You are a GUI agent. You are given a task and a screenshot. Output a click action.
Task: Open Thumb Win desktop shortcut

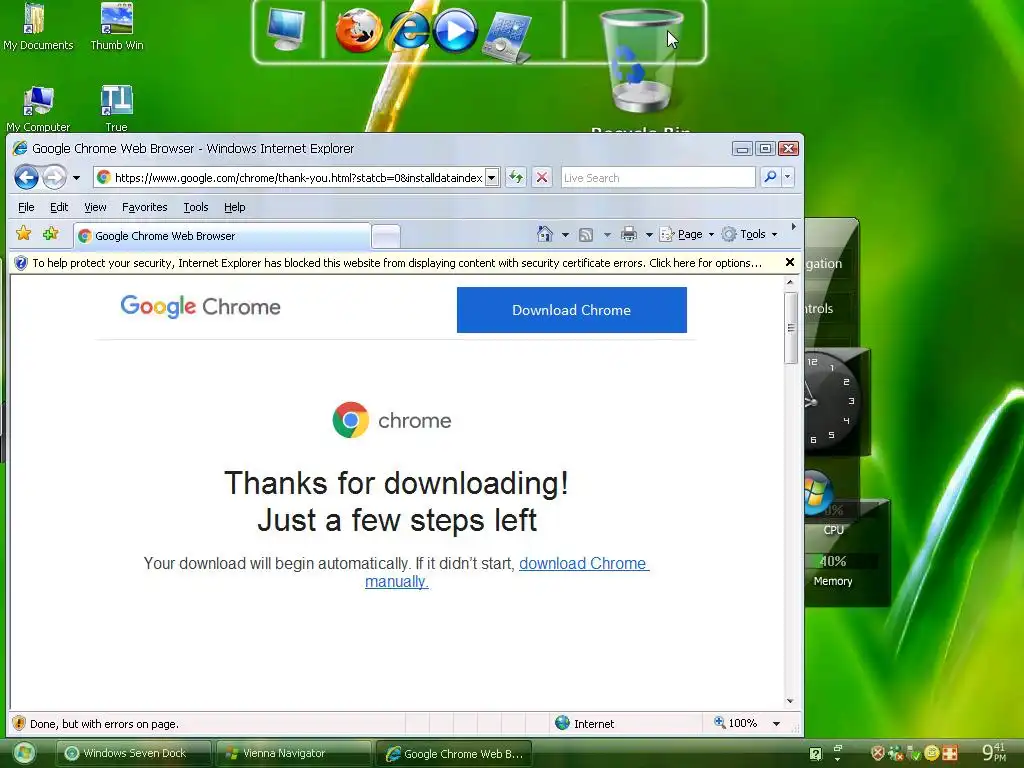[x=117, y=27]
